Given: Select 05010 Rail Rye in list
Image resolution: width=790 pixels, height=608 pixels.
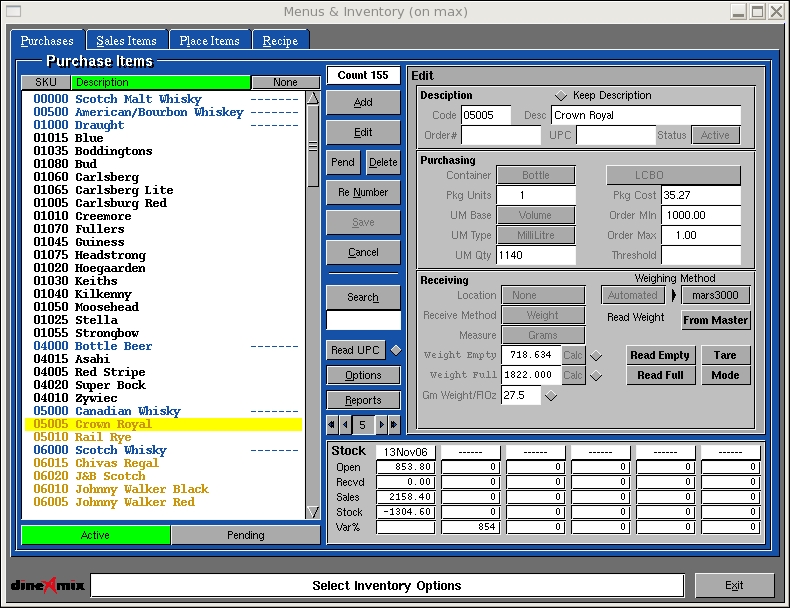Looking at the screenshot, I should click(x=163, y=437).
